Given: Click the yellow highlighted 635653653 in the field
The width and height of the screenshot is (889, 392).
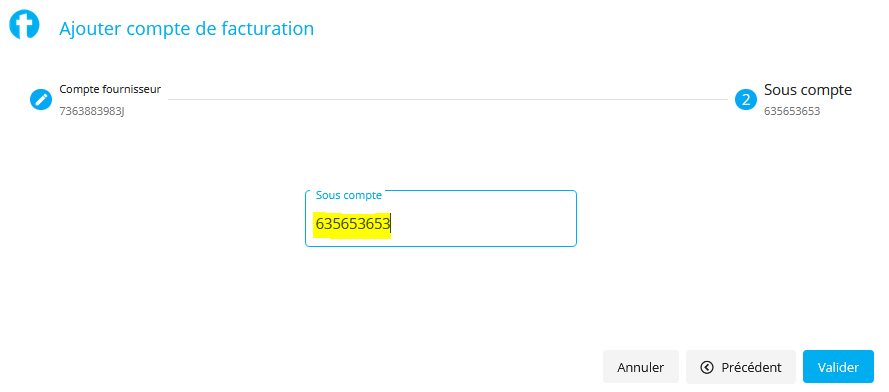Looking at the screenshot, I should (353, 225).
